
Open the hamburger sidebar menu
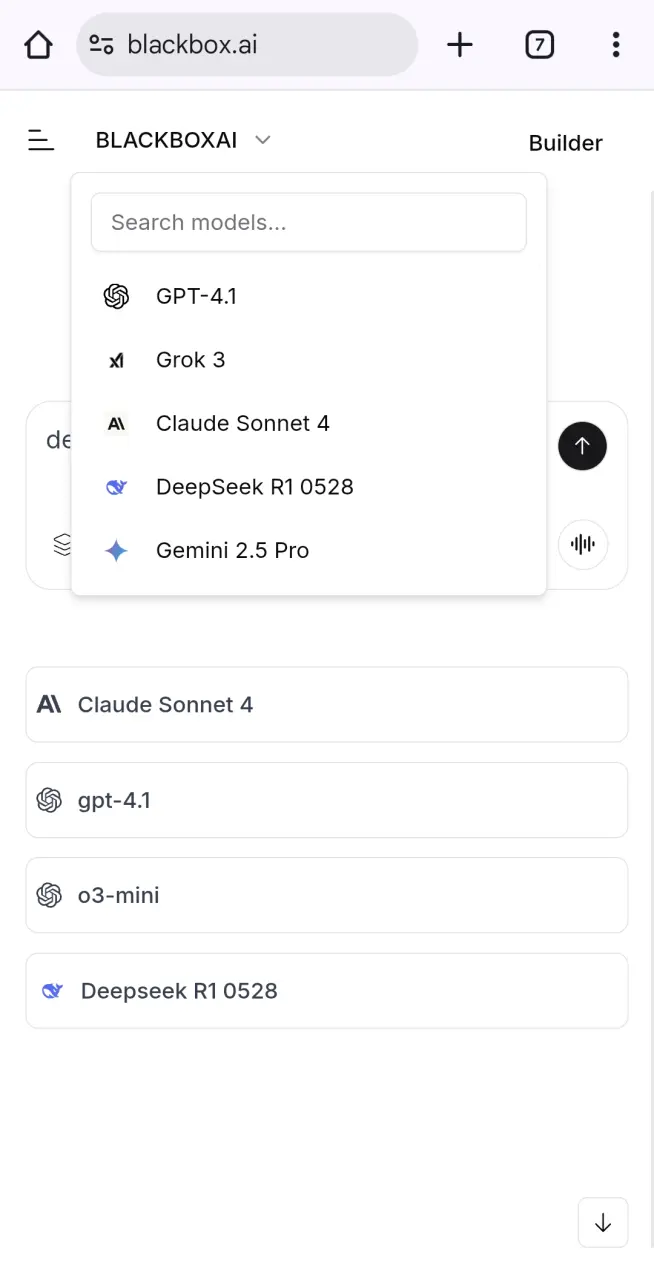click(41, 141)
